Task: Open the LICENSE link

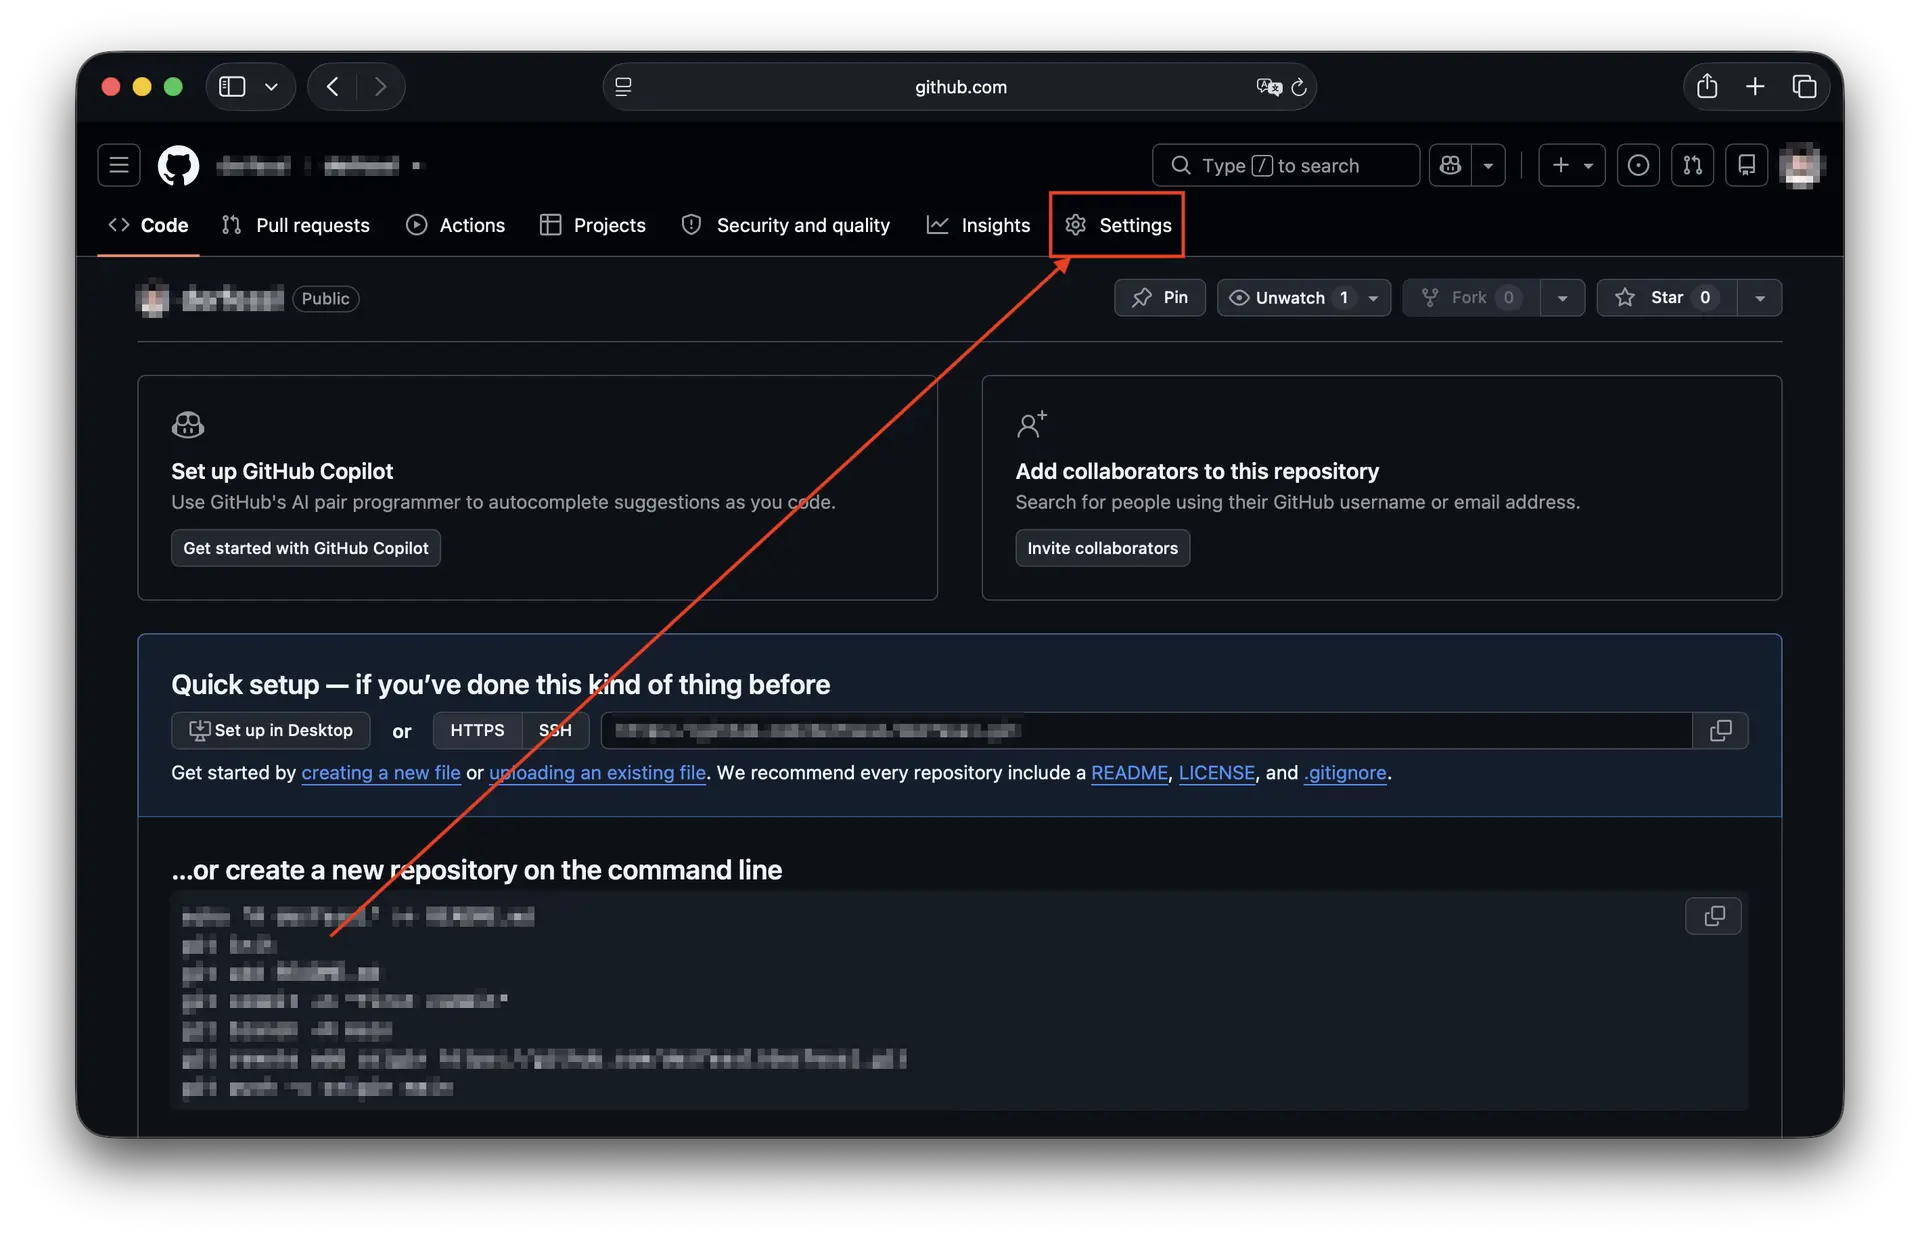Action: coord(1216,772)
